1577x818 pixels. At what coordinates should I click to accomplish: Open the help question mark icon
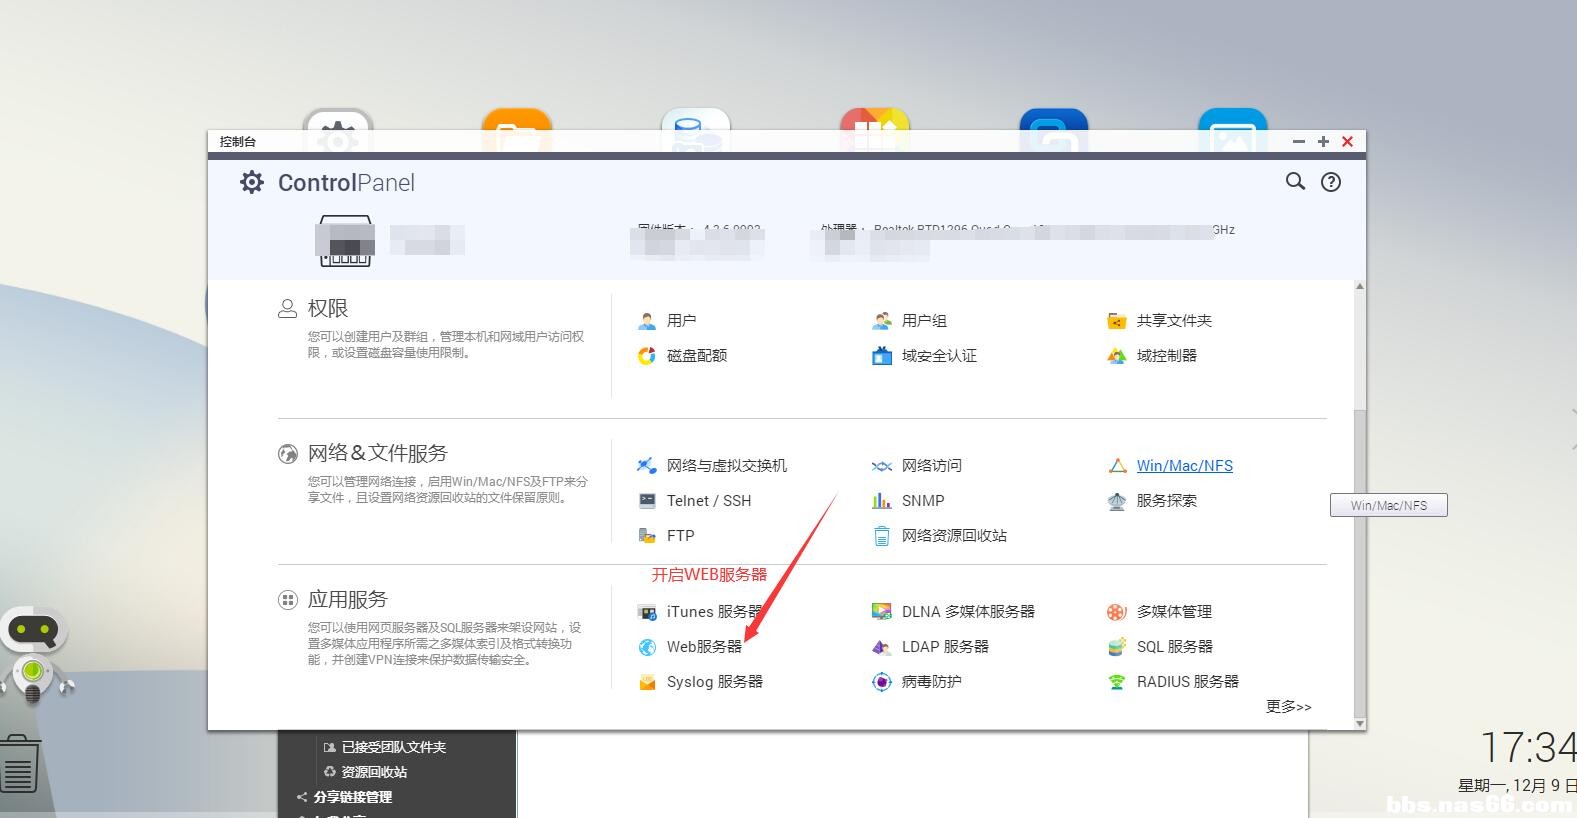coord(1331,182)
